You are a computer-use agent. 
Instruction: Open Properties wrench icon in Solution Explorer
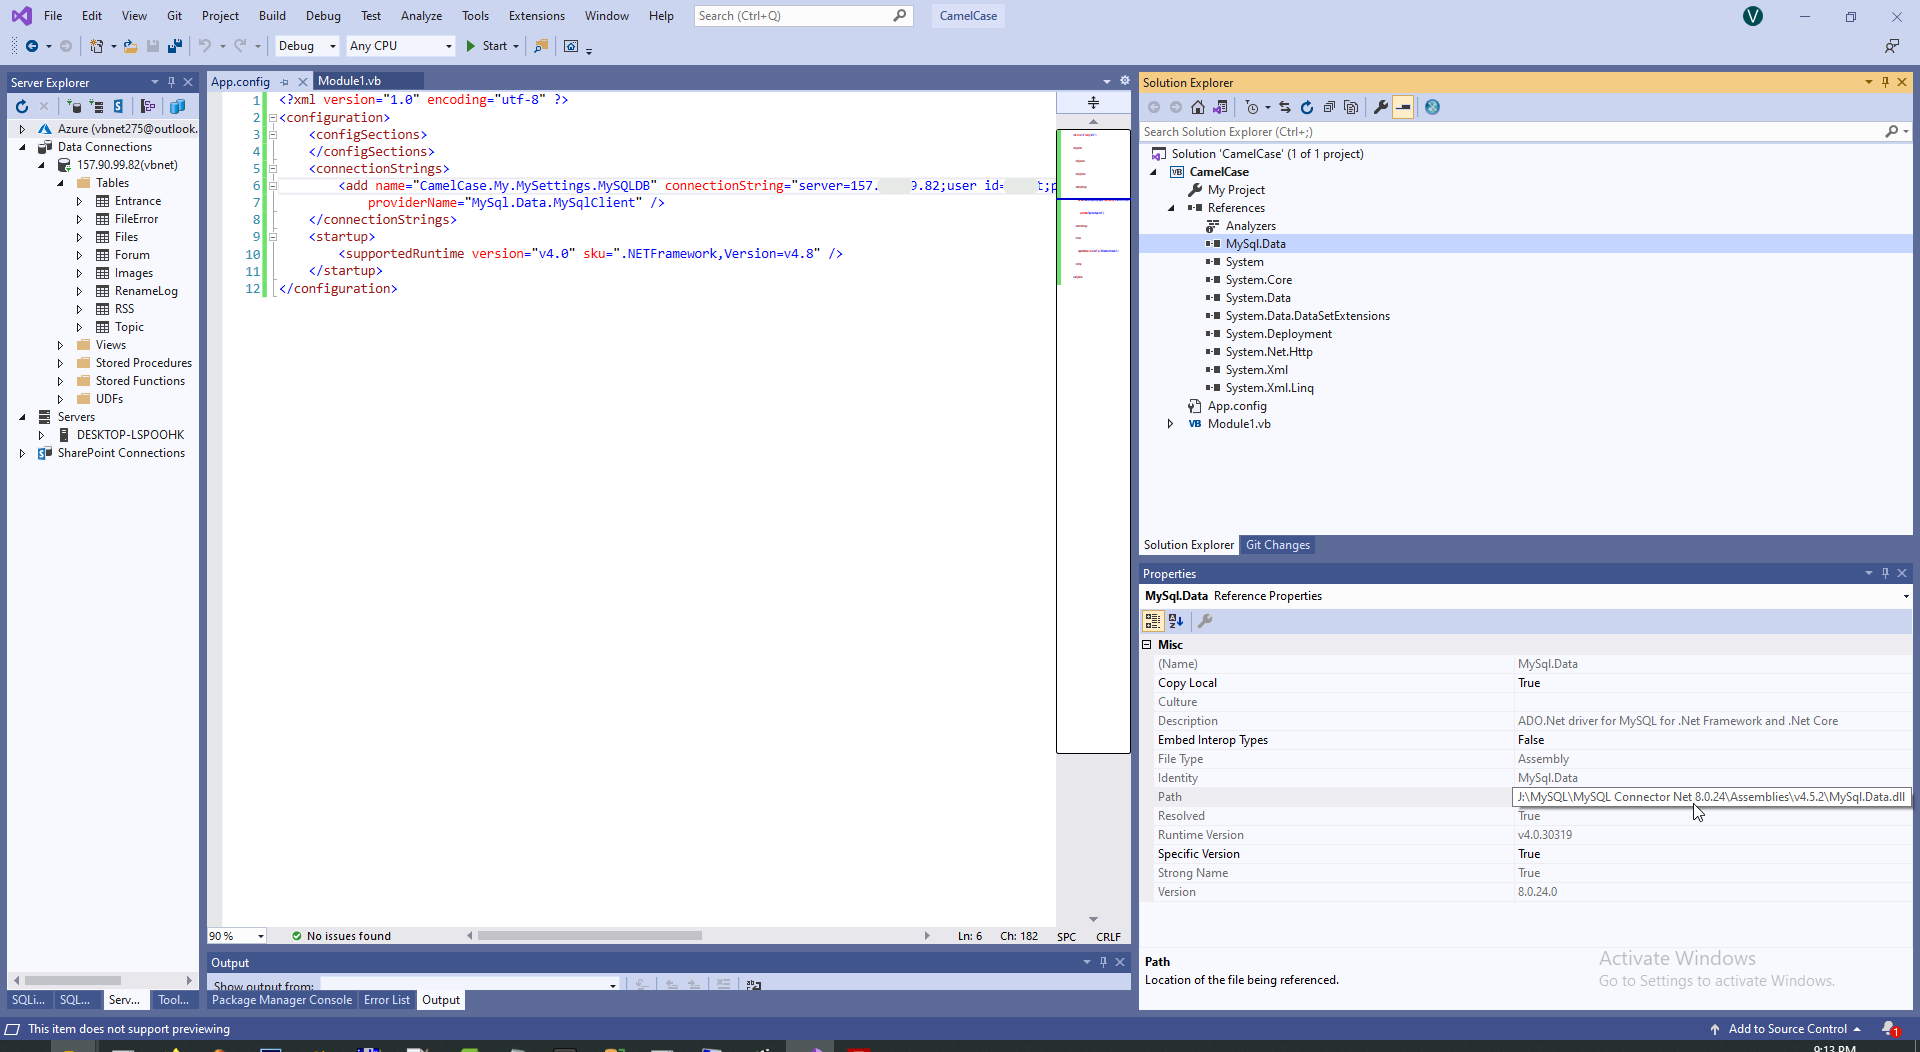[1381, 107]
